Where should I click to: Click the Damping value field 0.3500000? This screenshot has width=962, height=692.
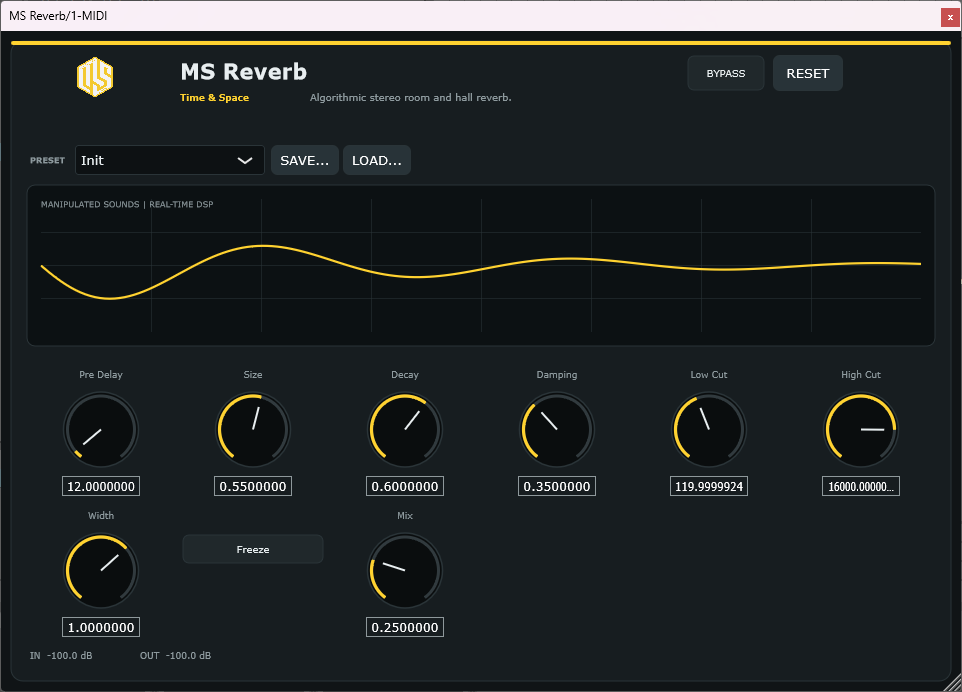(557, 486)
